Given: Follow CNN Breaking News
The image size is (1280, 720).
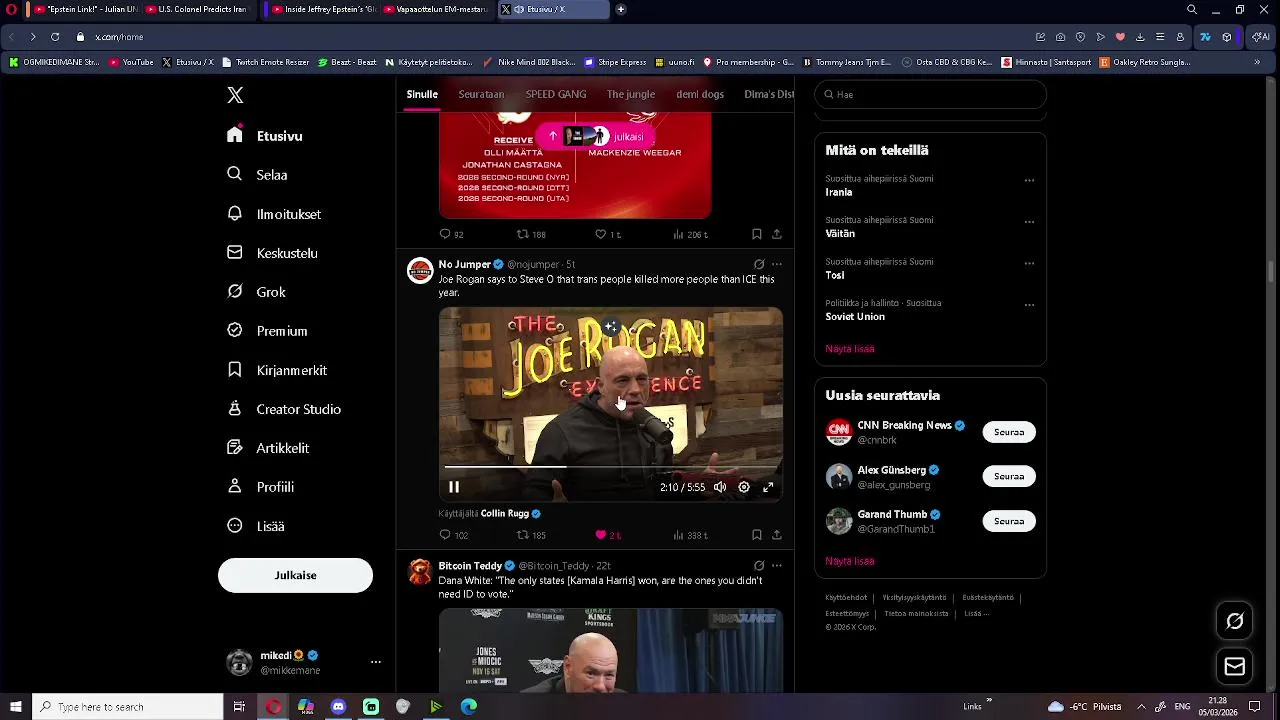Looking at the screenshot, I should [x=1009, y=432].
